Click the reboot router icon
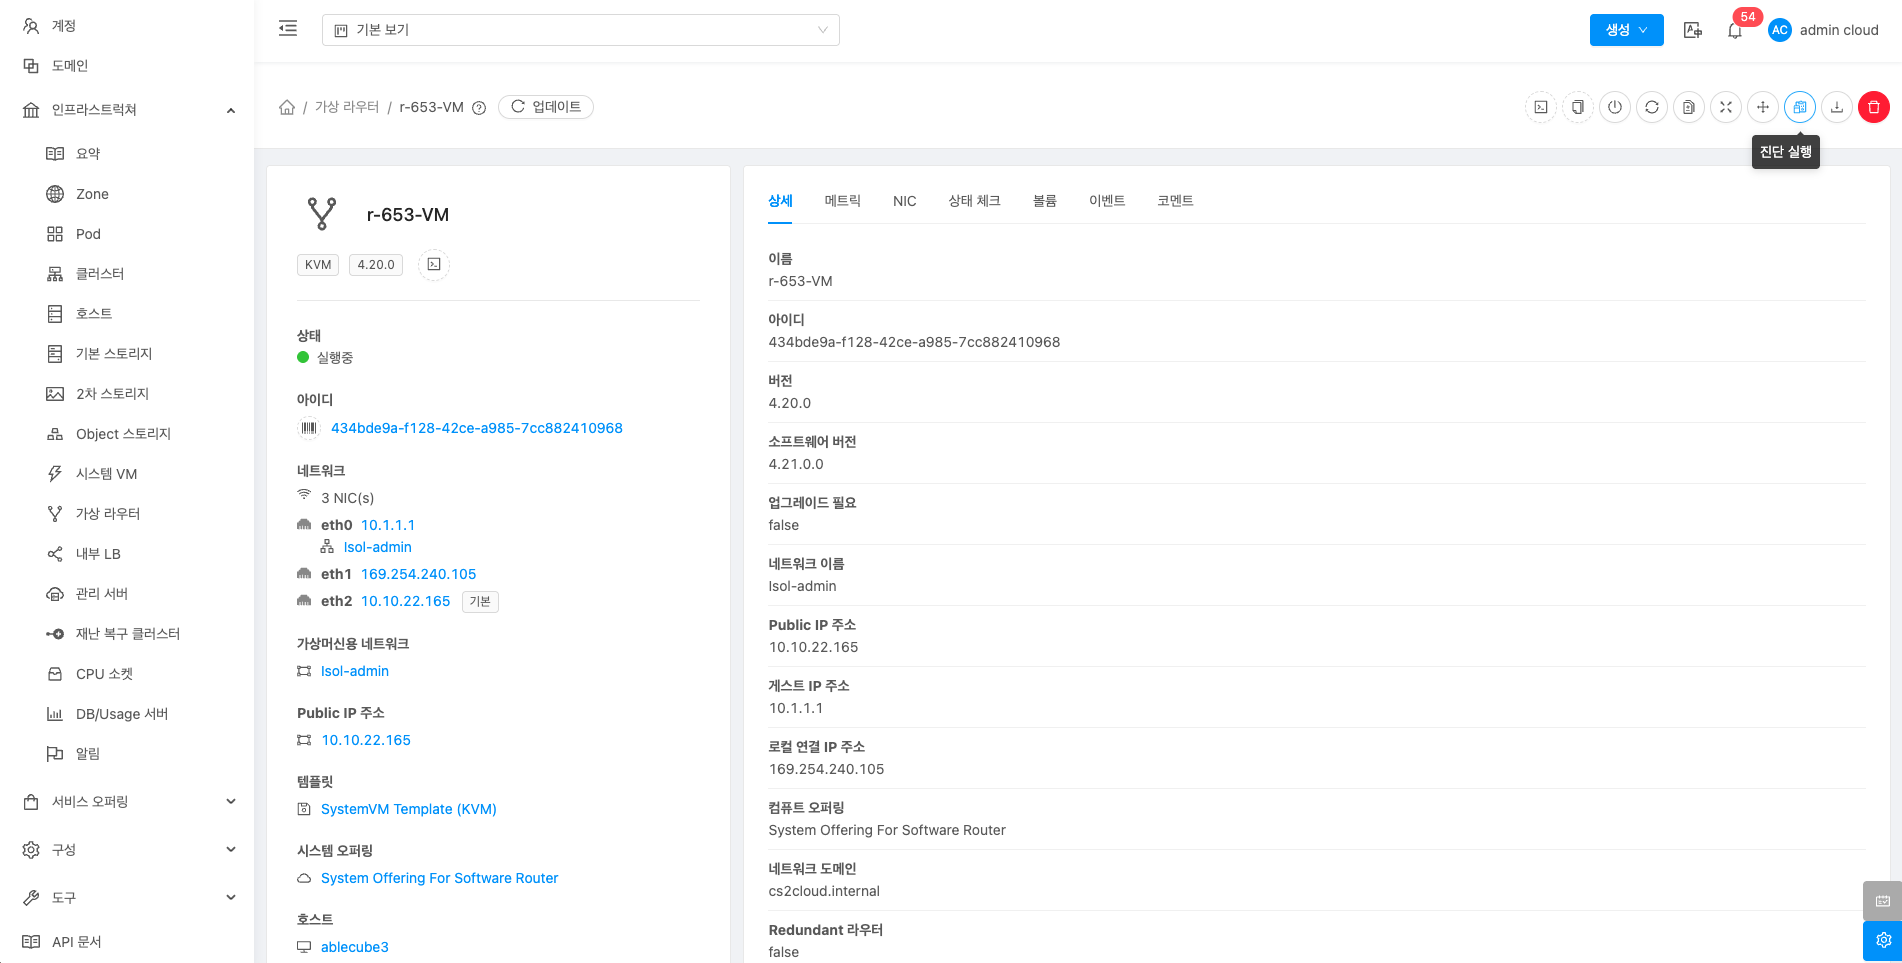The image size is (1902, 963). click(x=1651, y=107)
